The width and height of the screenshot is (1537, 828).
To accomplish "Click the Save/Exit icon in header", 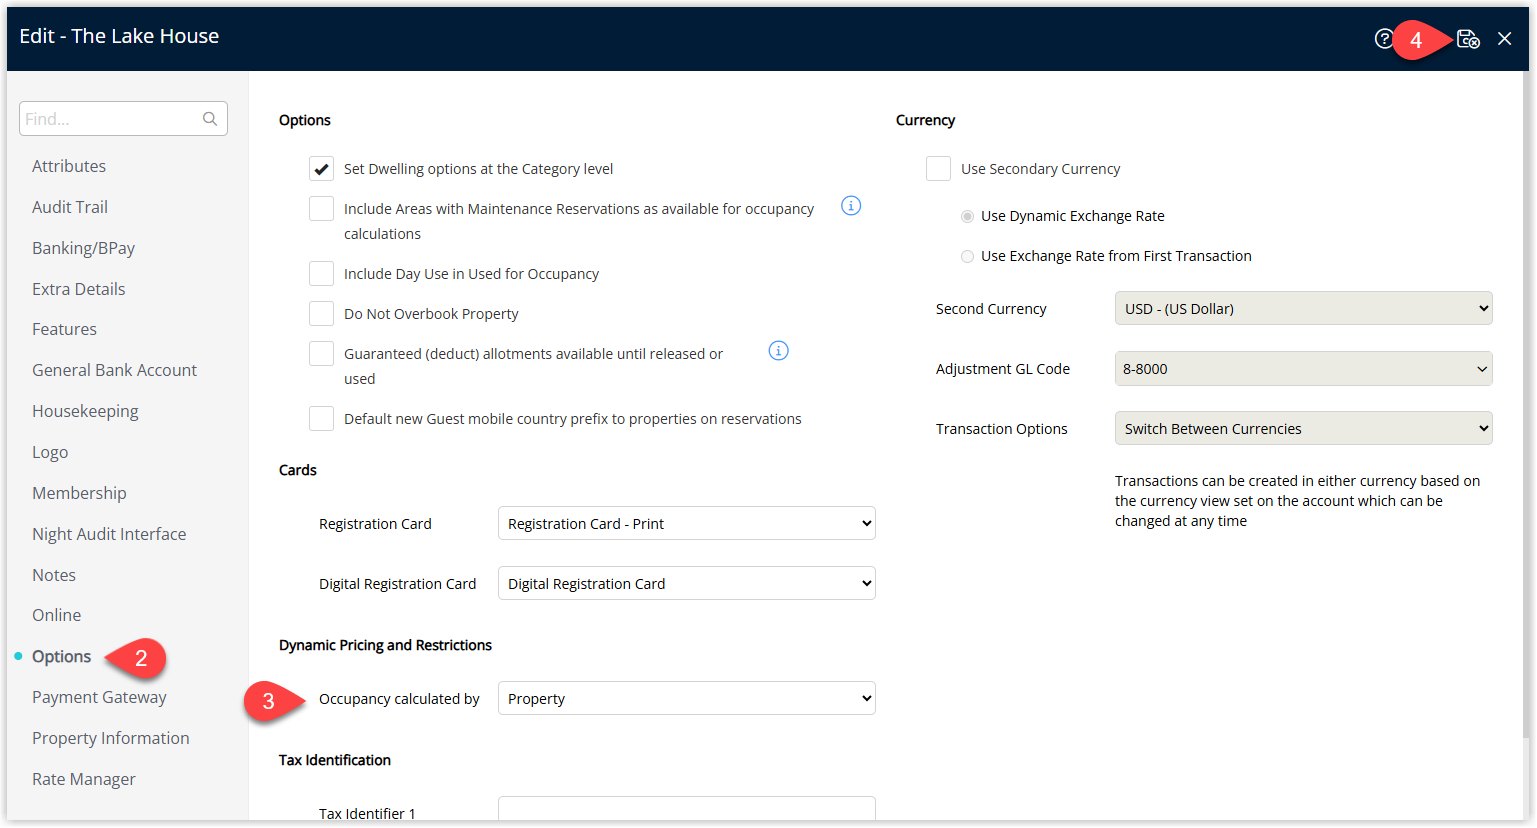I will (x=1468, y=39).
